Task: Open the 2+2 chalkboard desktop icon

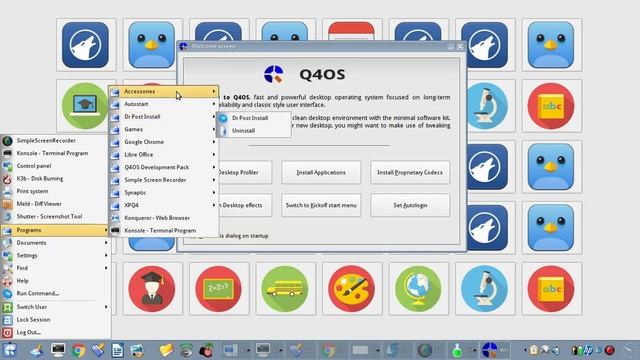Action: point(218,289)
